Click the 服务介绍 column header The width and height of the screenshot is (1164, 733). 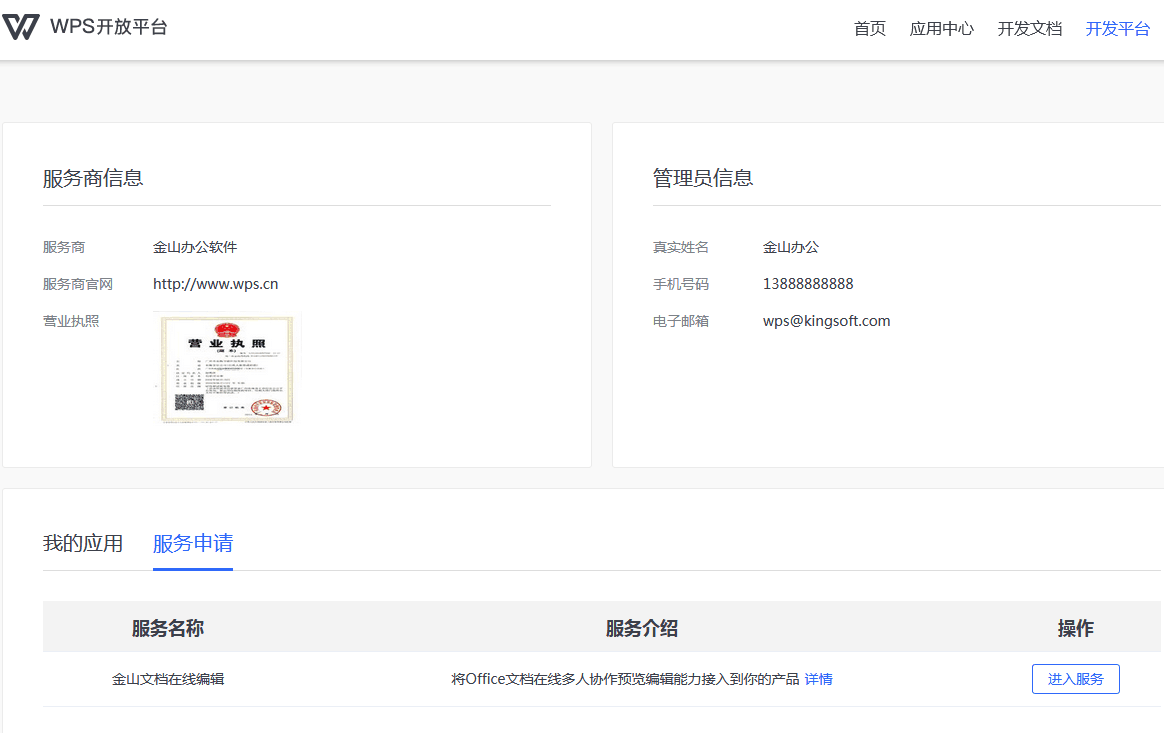[641, 628]
